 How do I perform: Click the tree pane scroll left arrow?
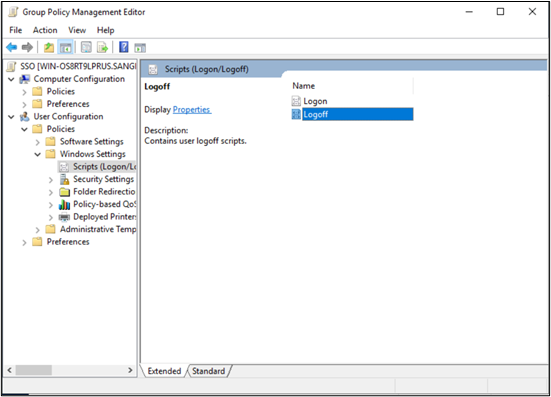9,370
